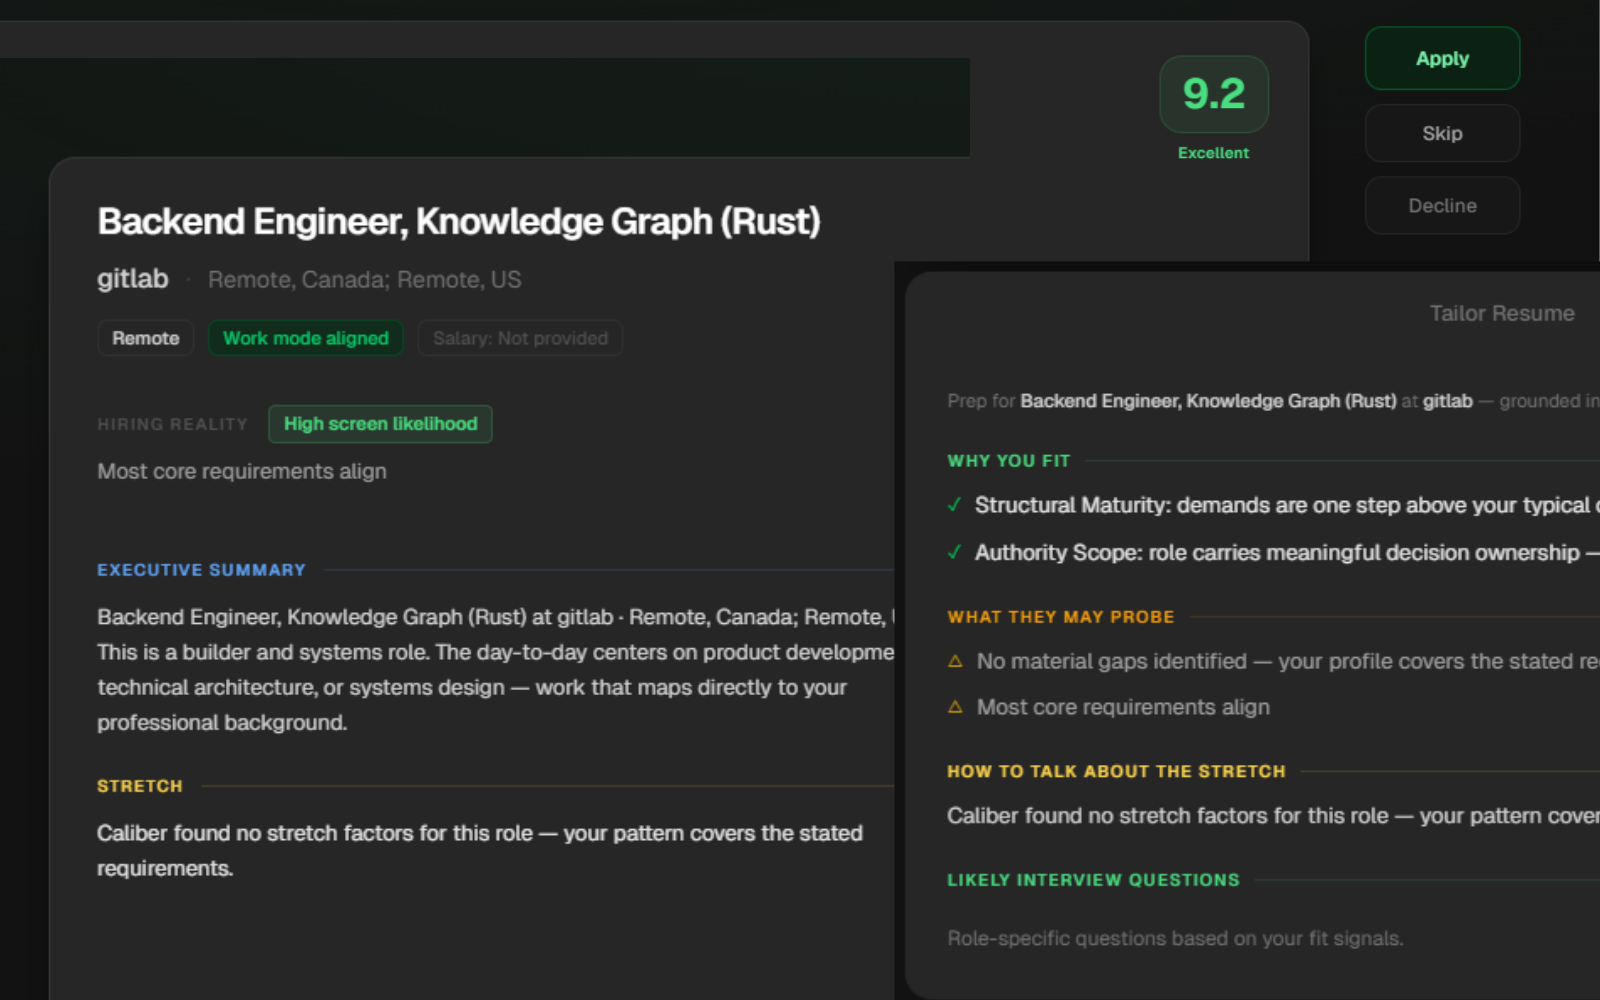Image resolution: width=1600 pixels, height=1000 pixels.
Task: Click warning triangle beside No material gaps
Action: [x=955, y=662]
